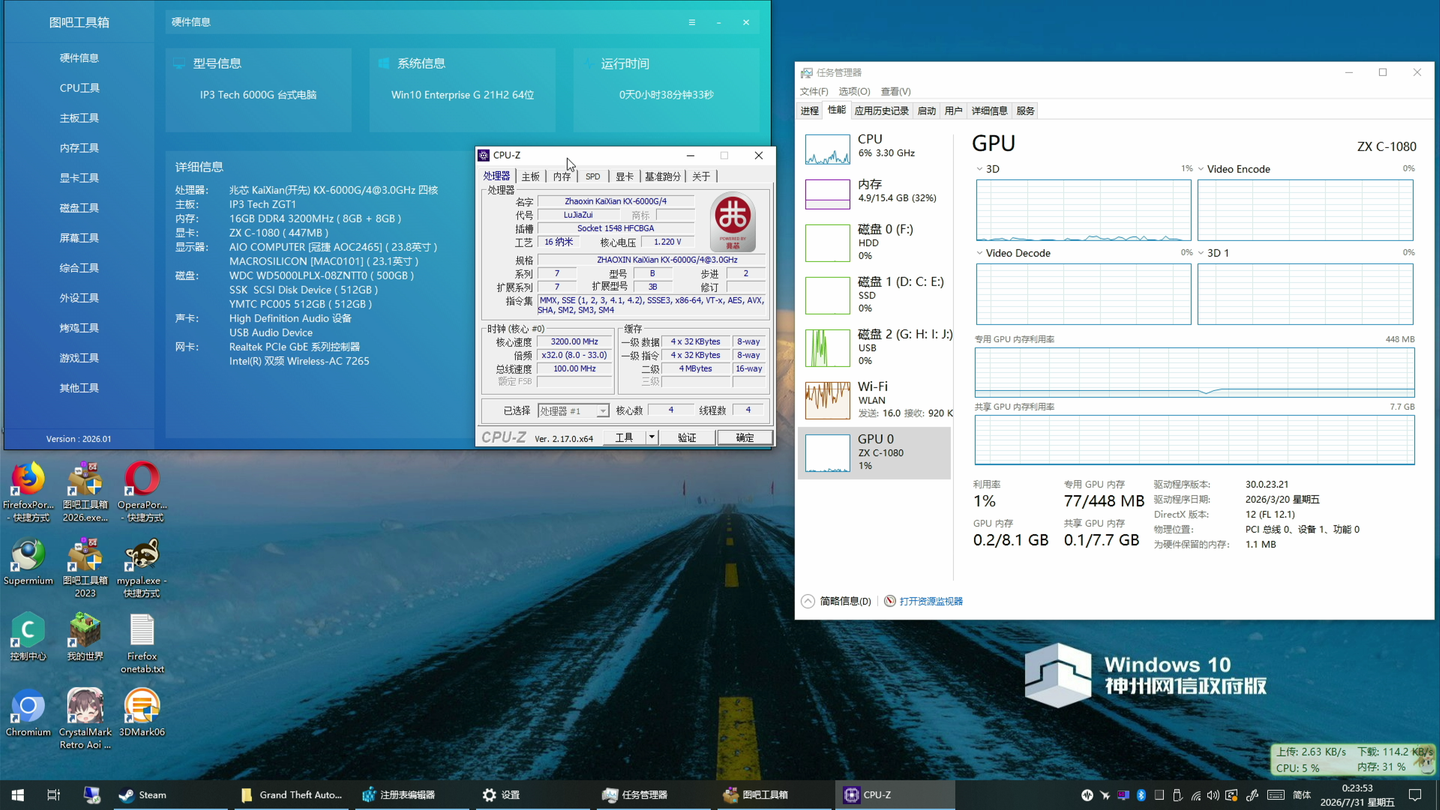Open the SPD tab in CPU-Z

(593, 177)
